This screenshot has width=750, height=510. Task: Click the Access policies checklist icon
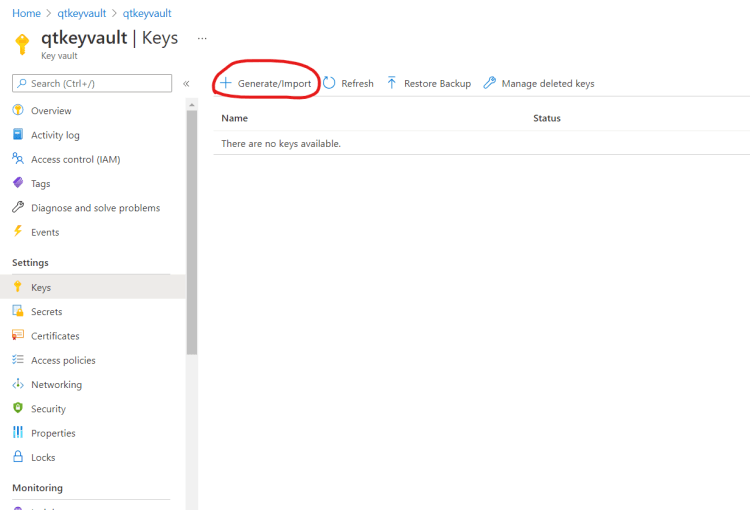coord(18,359)
